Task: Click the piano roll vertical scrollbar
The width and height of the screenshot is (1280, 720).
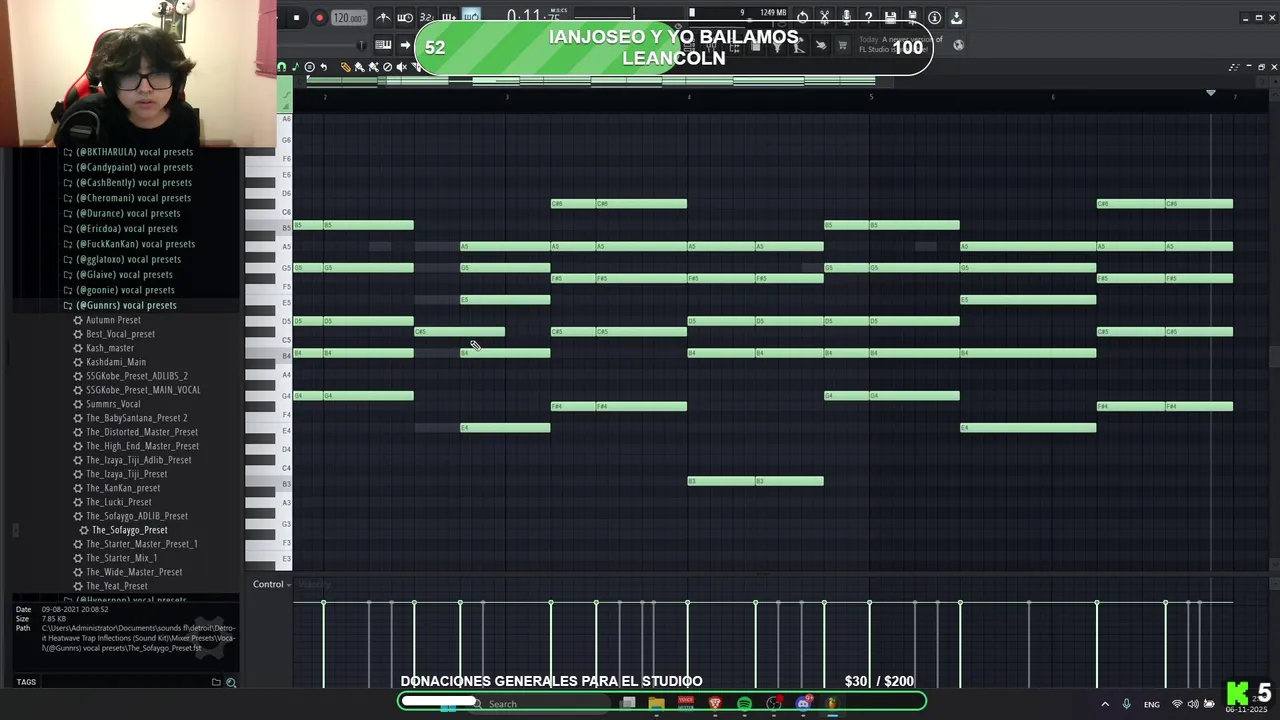Action: [1274, 357]
